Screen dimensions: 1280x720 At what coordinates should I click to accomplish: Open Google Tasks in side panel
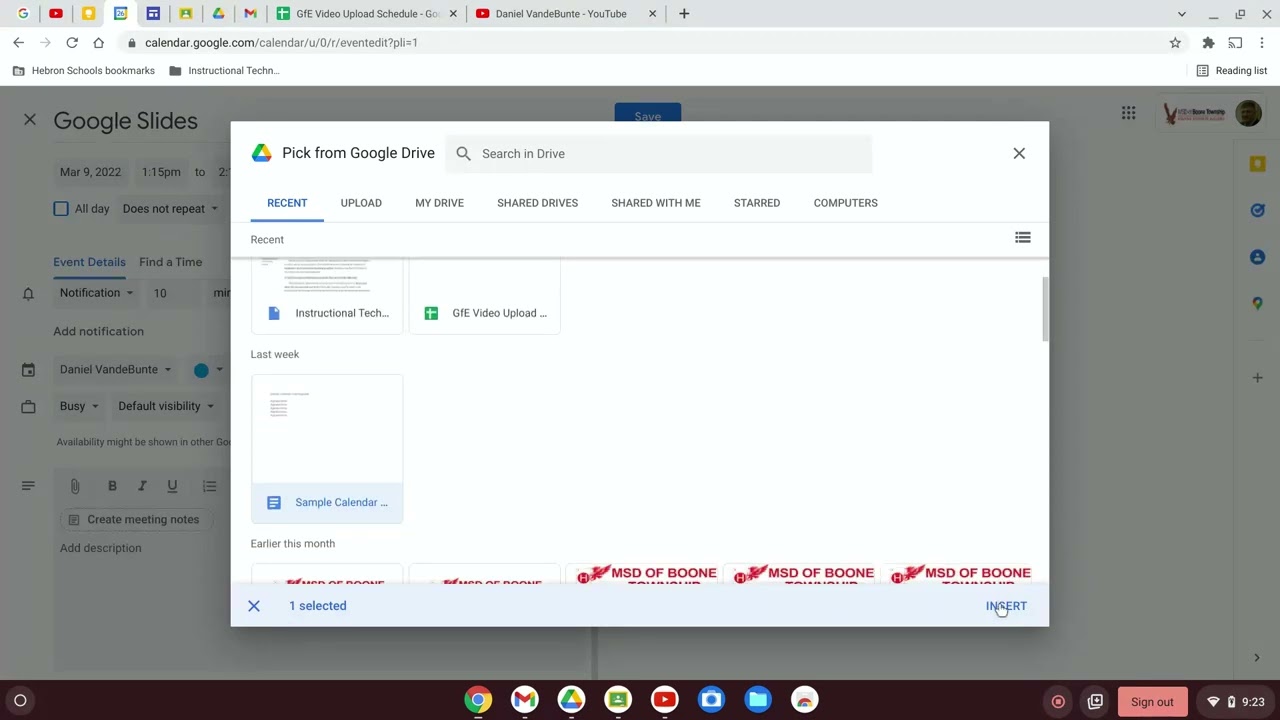tap(1257, 210)
